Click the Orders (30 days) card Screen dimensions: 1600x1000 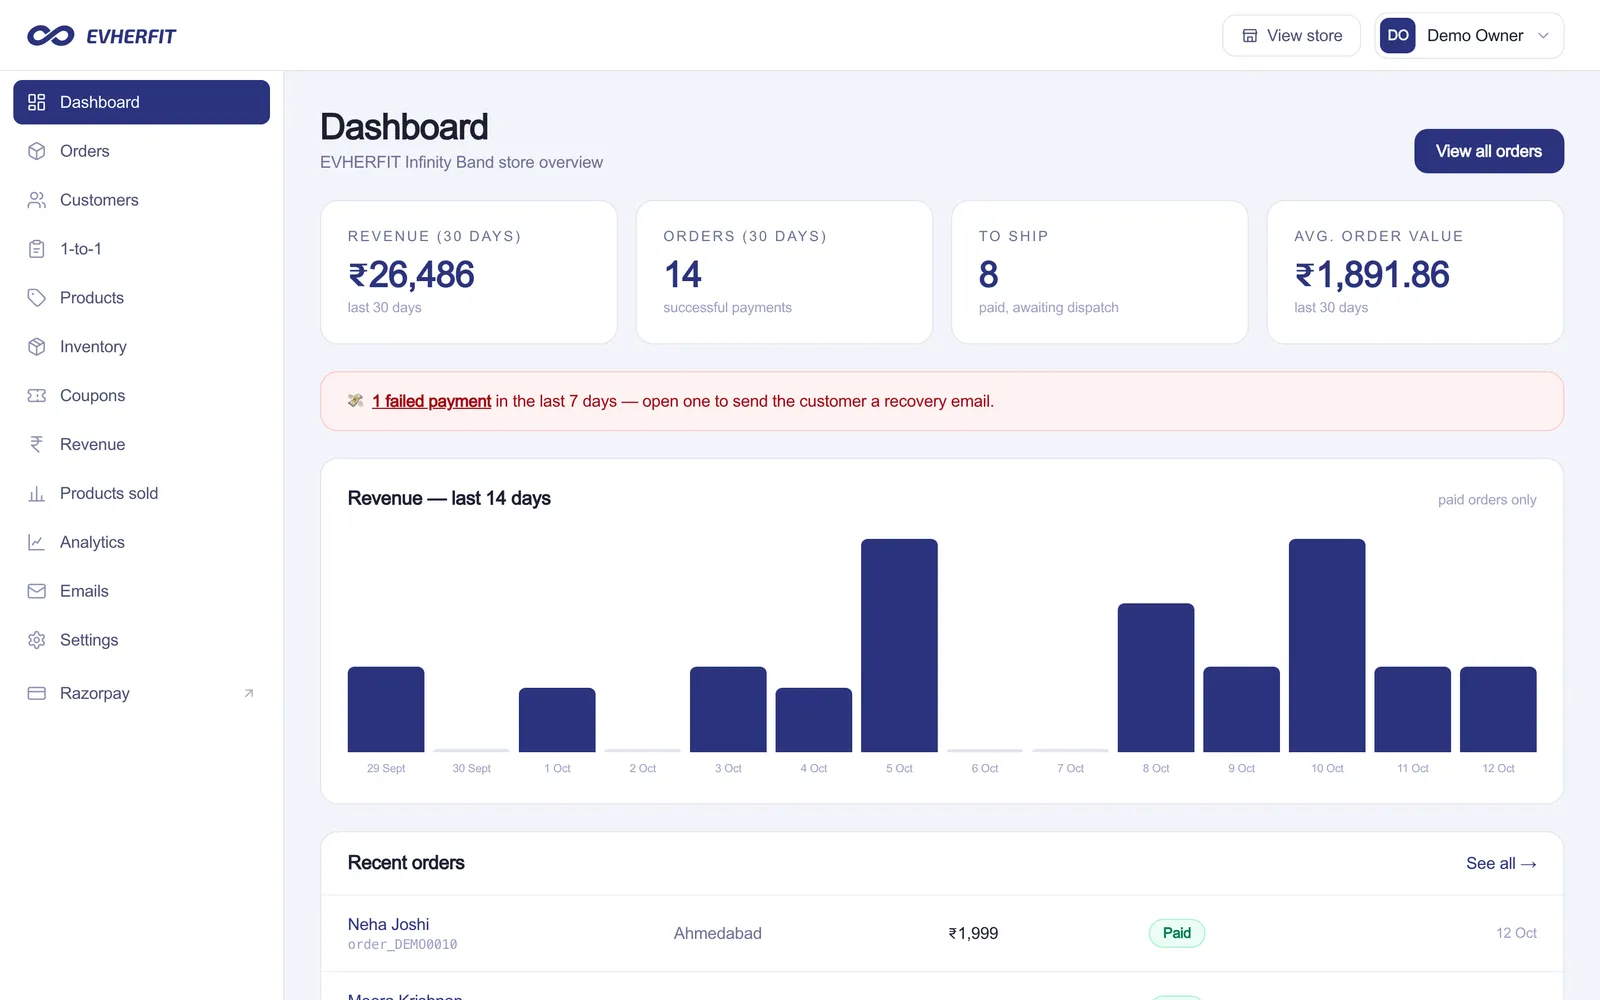(784, 273)
